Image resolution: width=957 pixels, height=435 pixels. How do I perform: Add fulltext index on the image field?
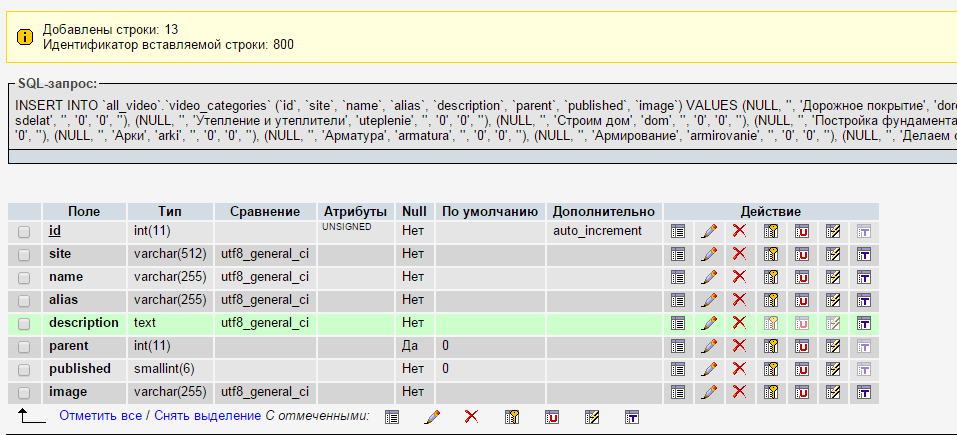coord(864,392)
